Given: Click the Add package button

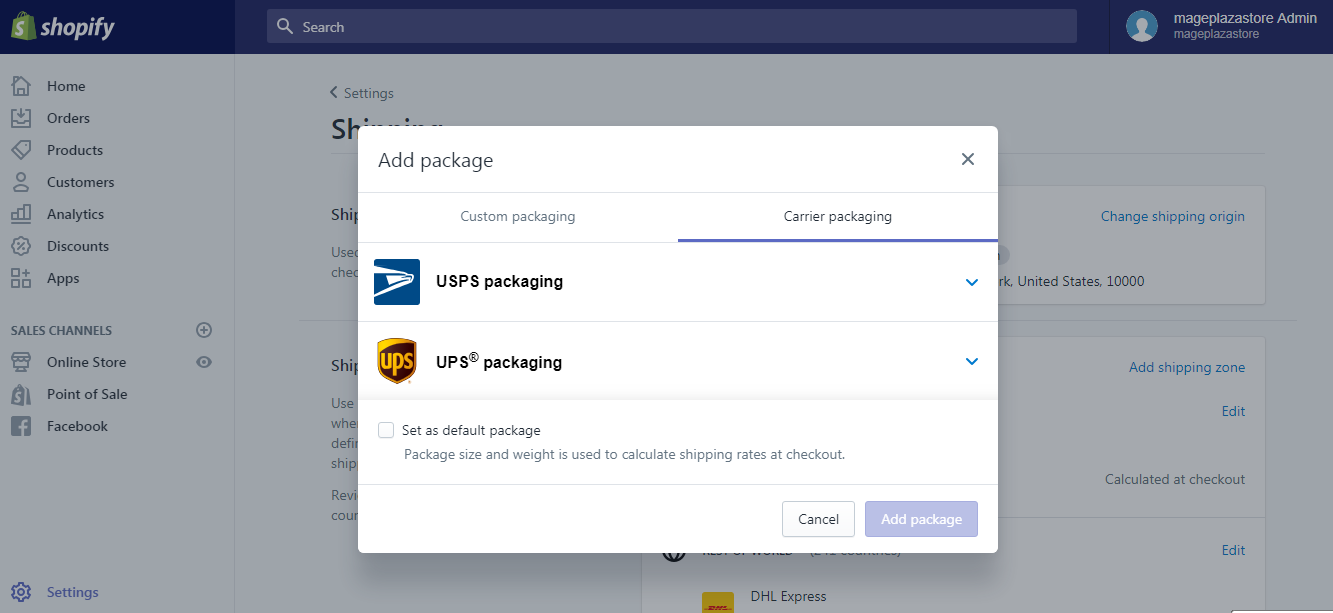Looking at the screenshot, I should click(921, 519).
